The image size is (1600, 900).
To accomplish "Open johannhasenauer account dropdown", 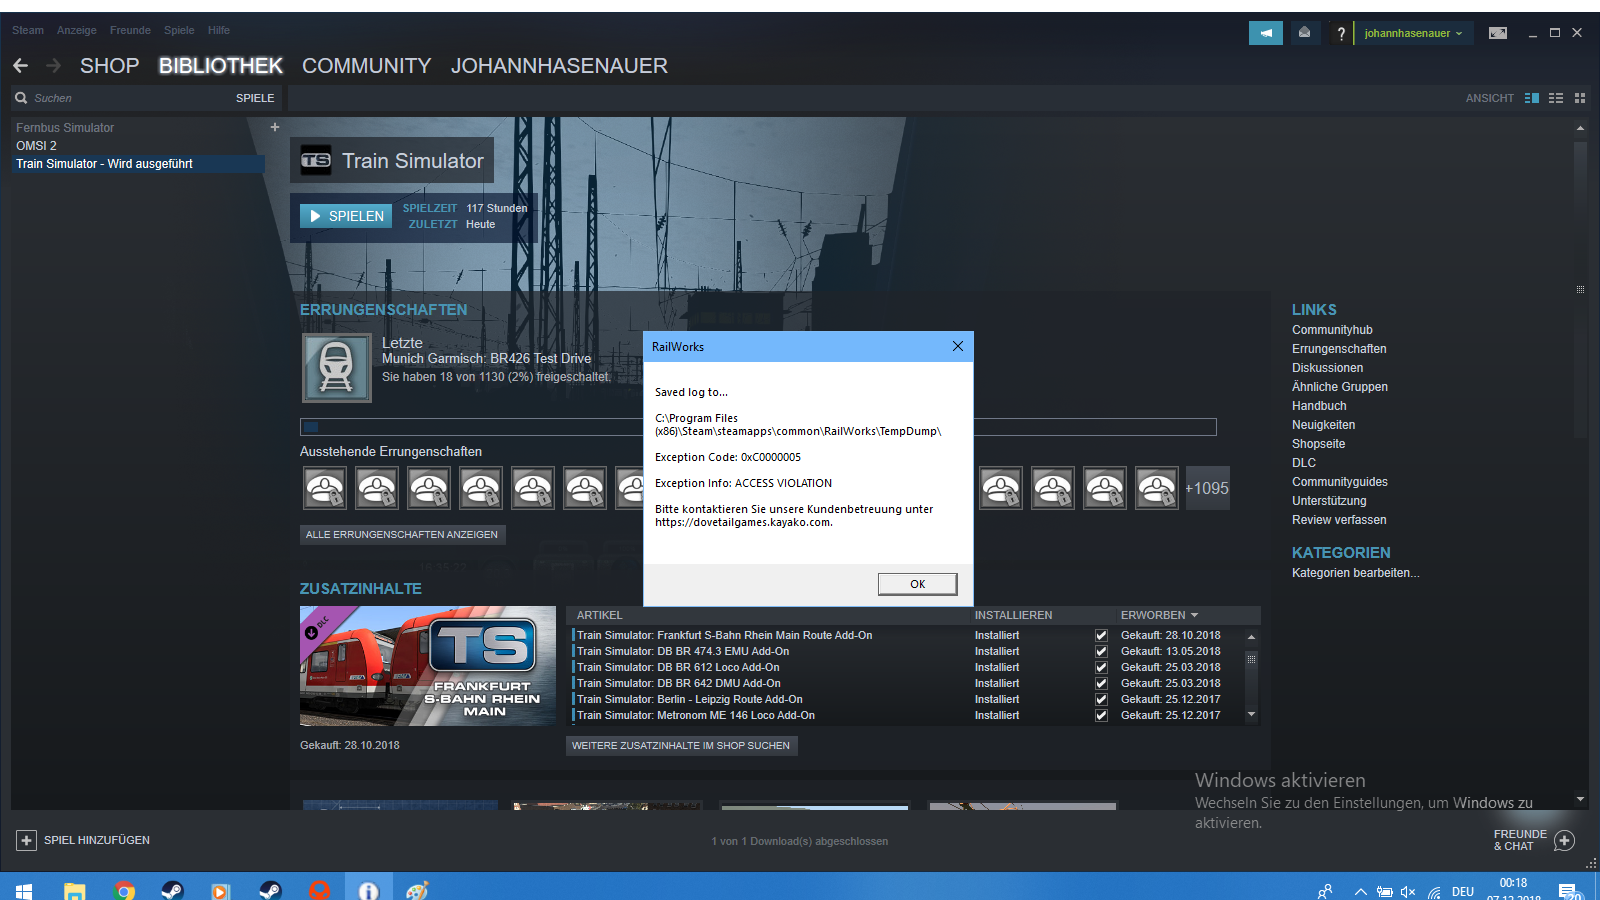I will 1413,33.
